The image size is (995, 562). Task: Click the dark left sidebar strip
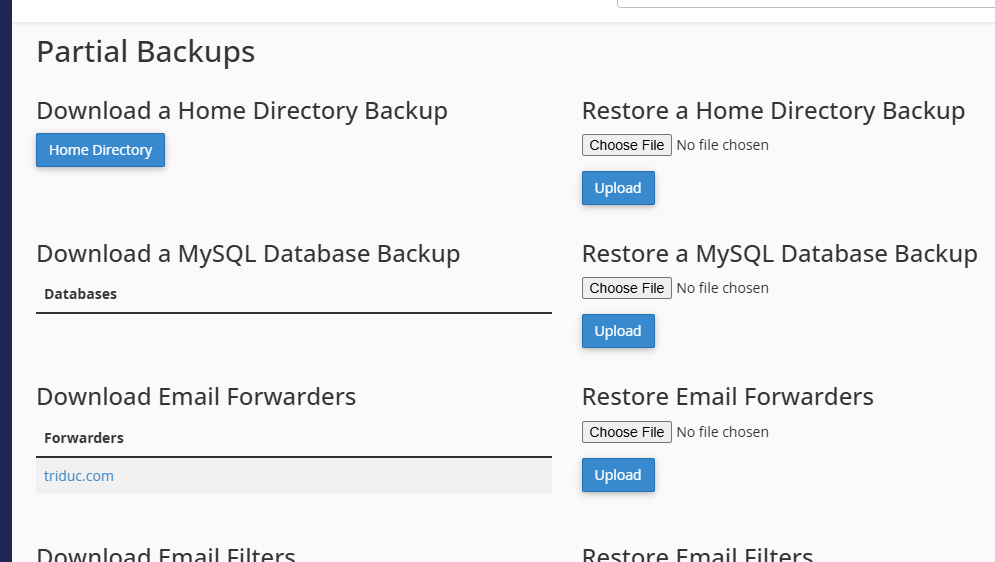6,281
